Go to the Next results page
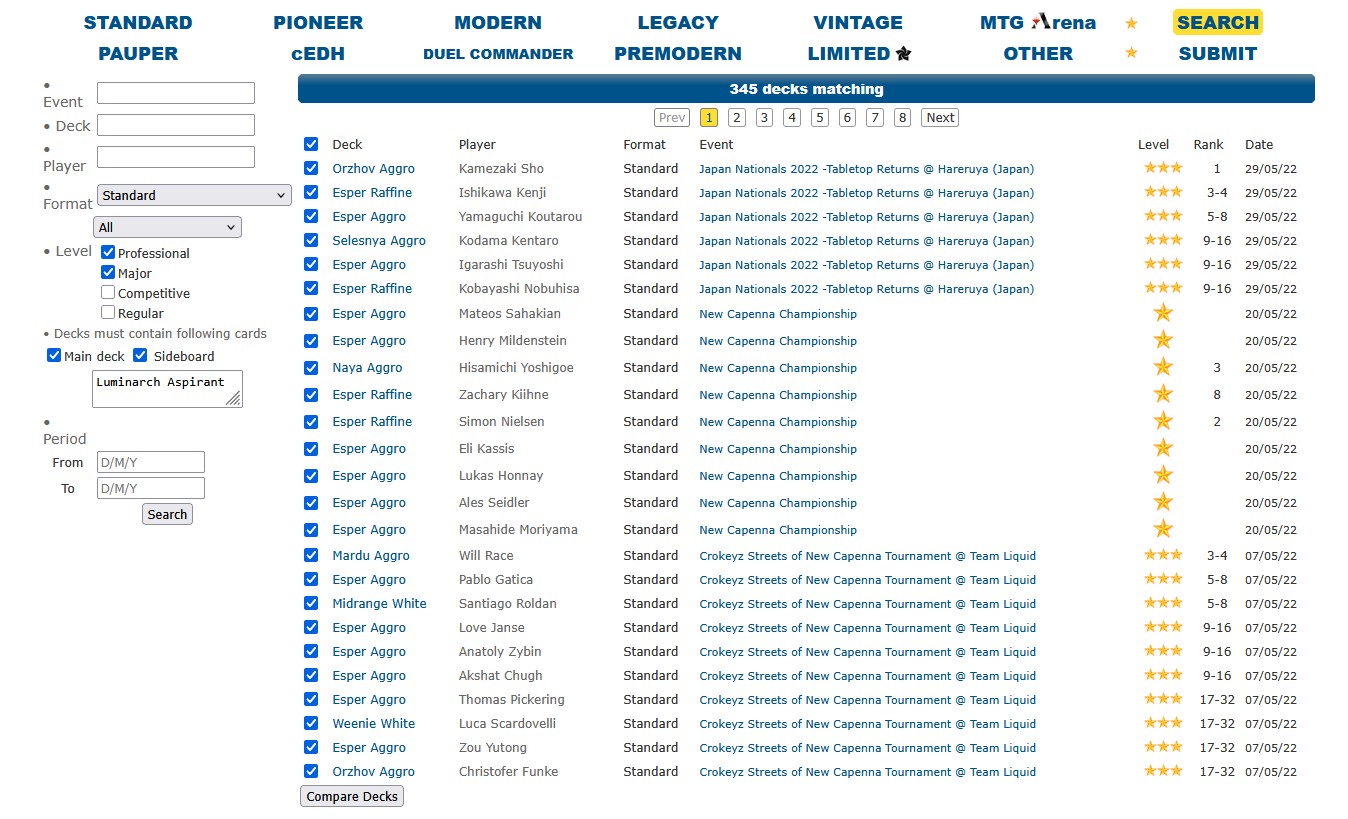Screen dimensions: 1348x819 (x=940, y=117)
